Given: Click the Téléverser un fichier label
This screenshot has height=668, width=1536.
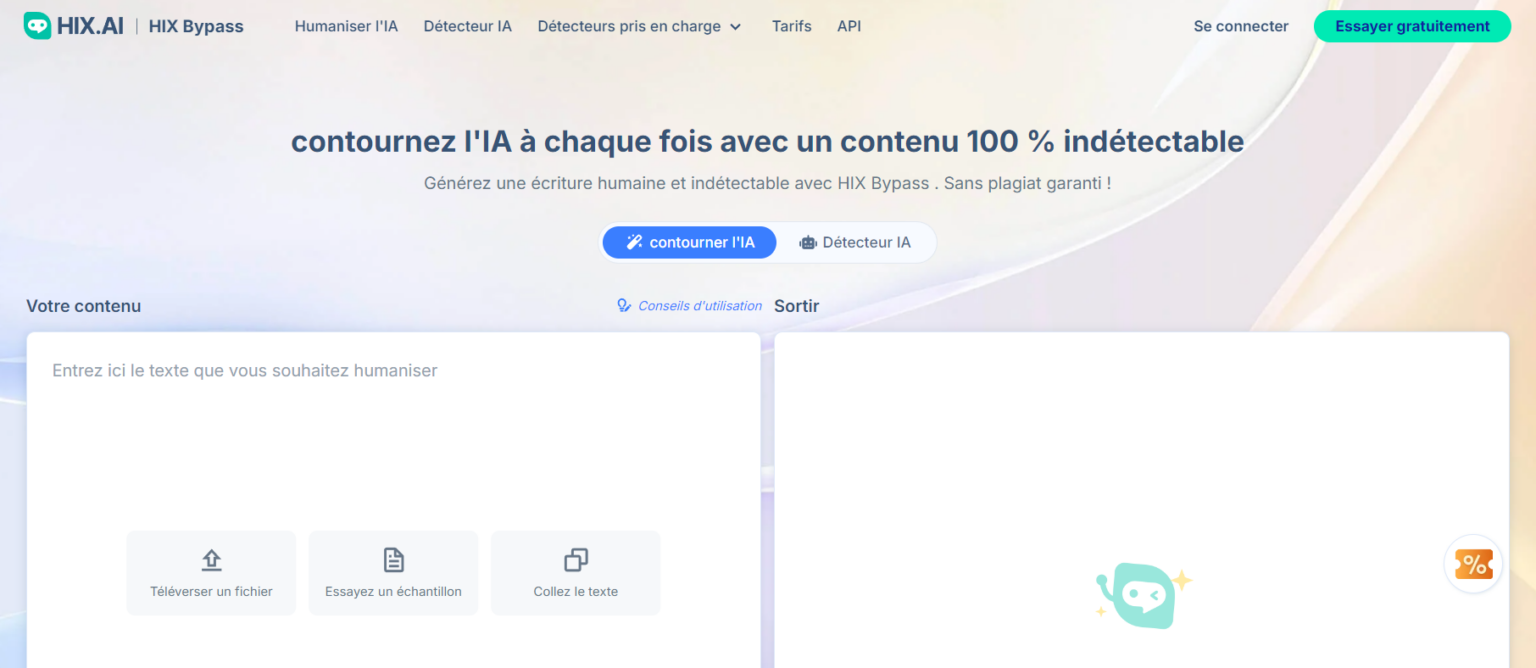Looking at the screenshot, I should (x=211, y=592).
